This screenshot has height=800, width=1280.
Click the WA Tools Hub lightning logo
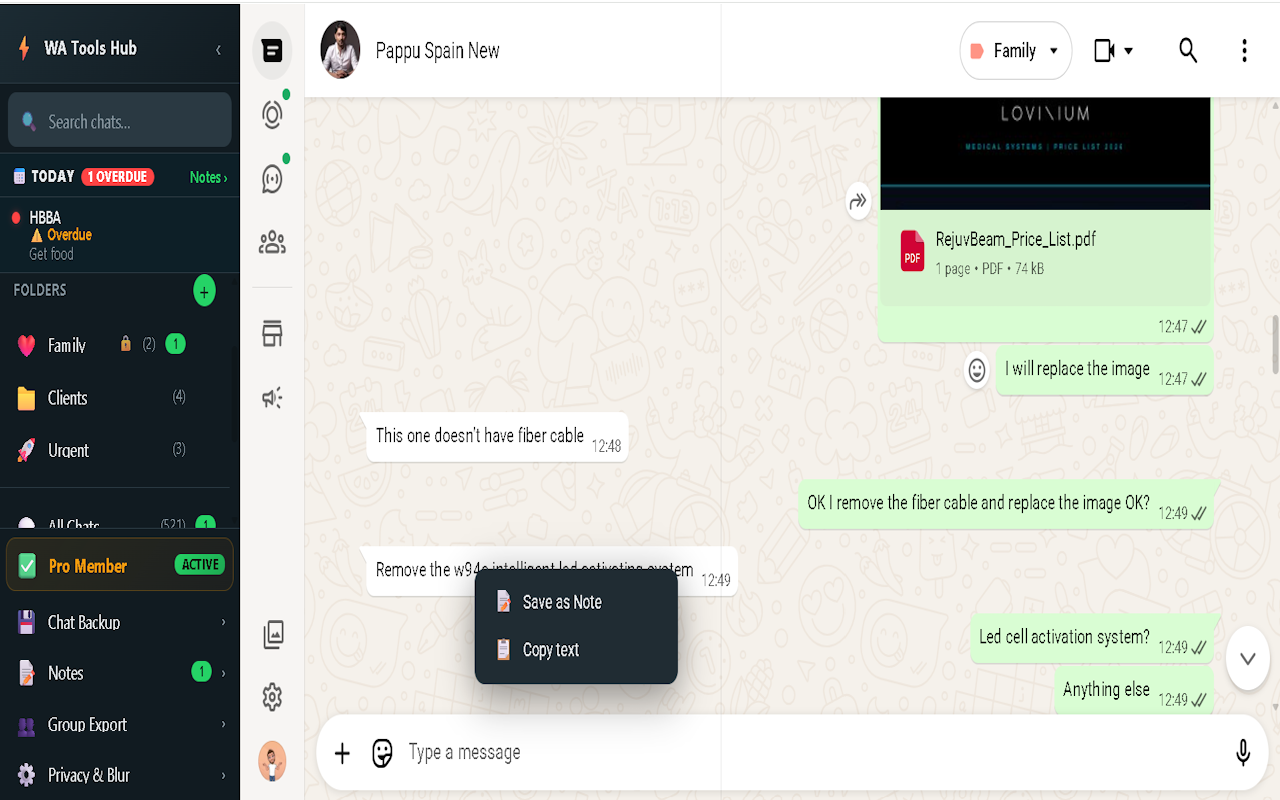pyautogui.click(x=24, y=47)
